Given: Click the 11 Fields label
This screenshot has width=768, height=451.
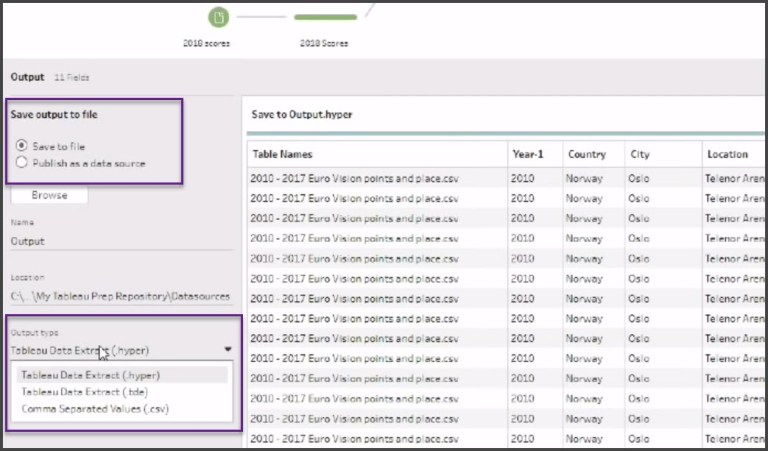Looking at the screenshot, I should pos(72,77).
